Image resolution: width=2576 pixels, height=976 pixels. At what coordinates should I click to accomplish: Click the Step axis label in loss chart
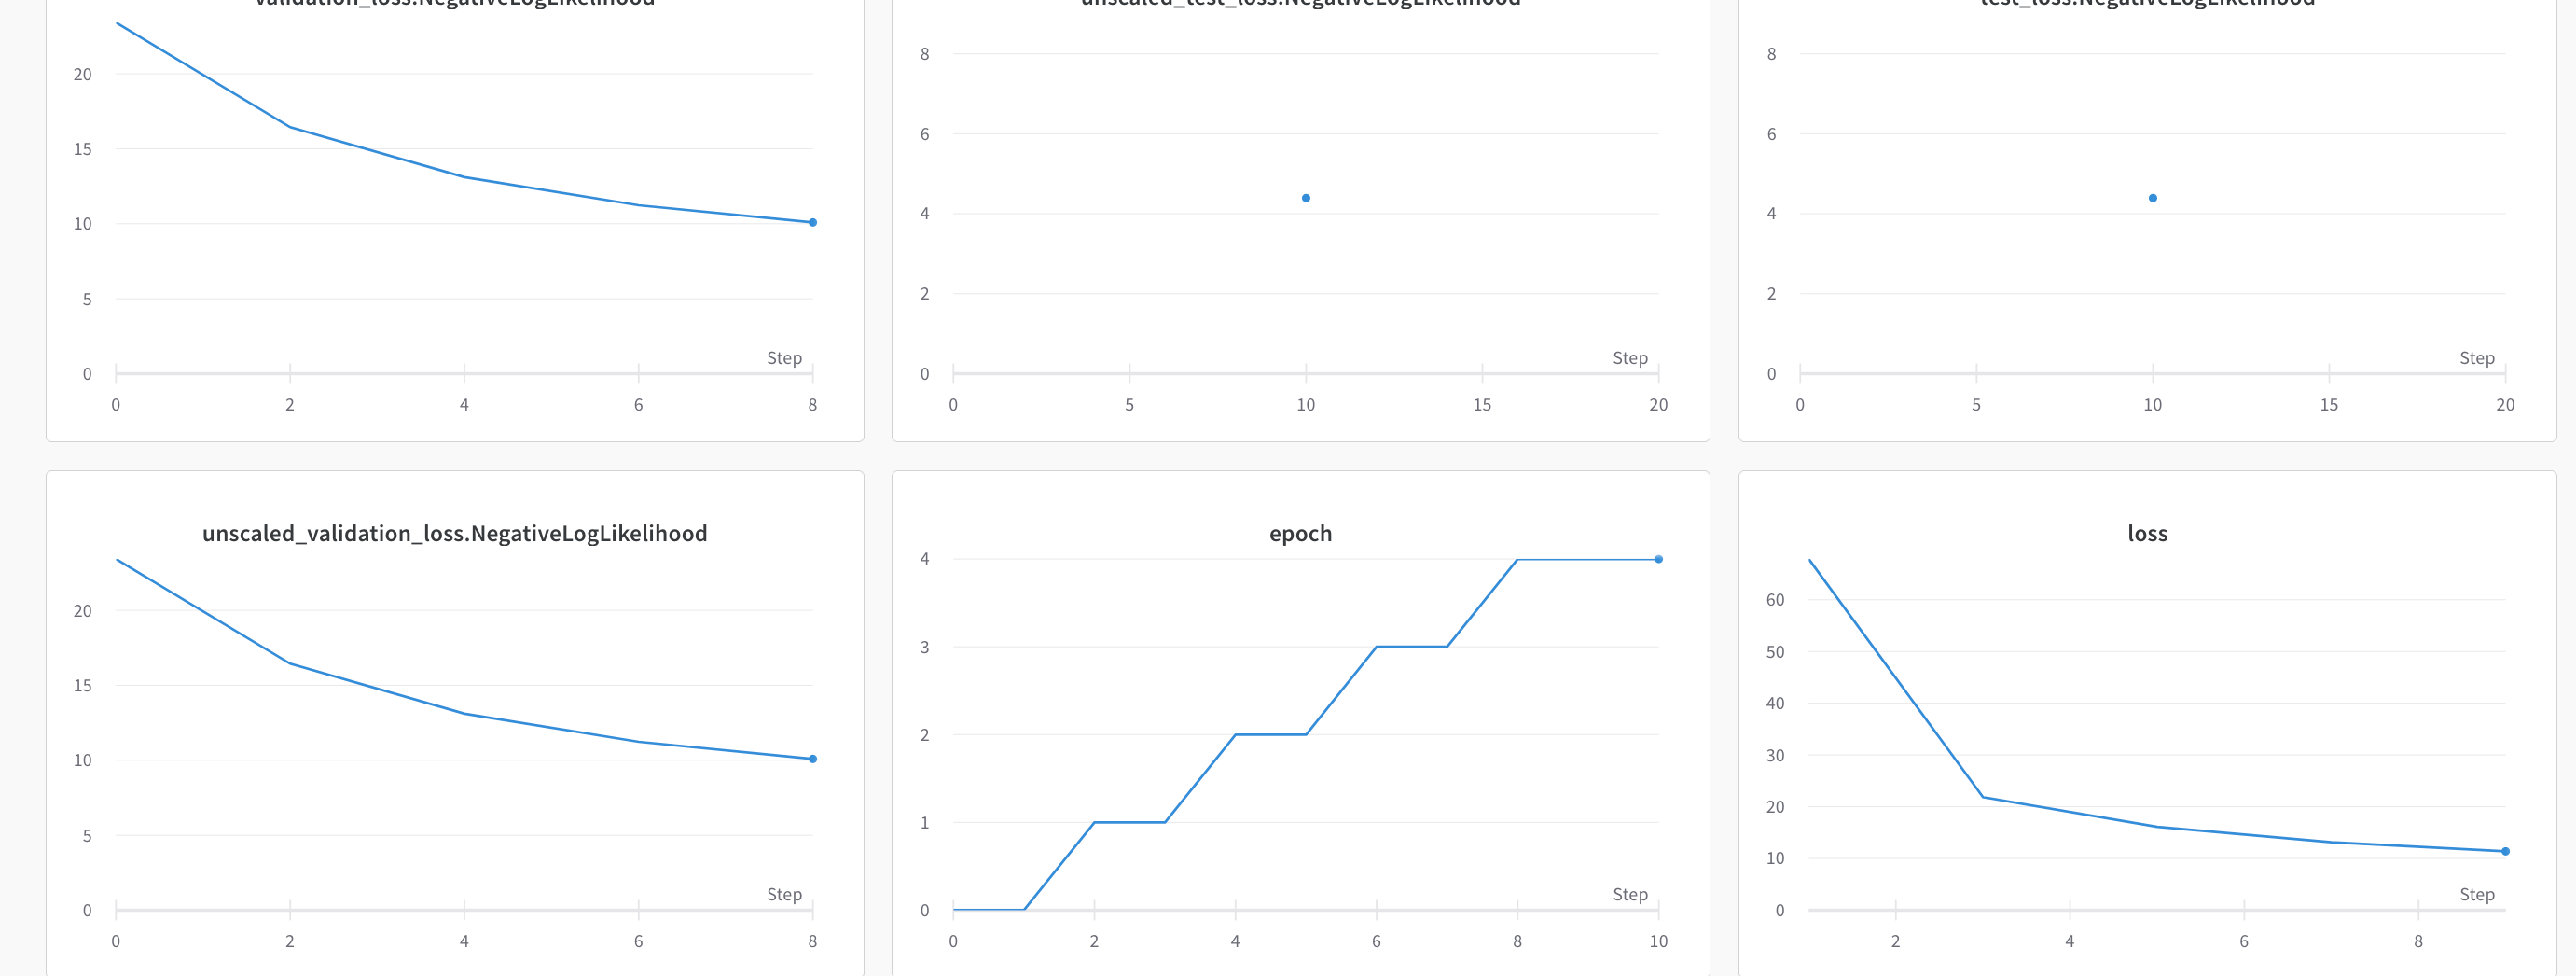[x=2476, y=894]
